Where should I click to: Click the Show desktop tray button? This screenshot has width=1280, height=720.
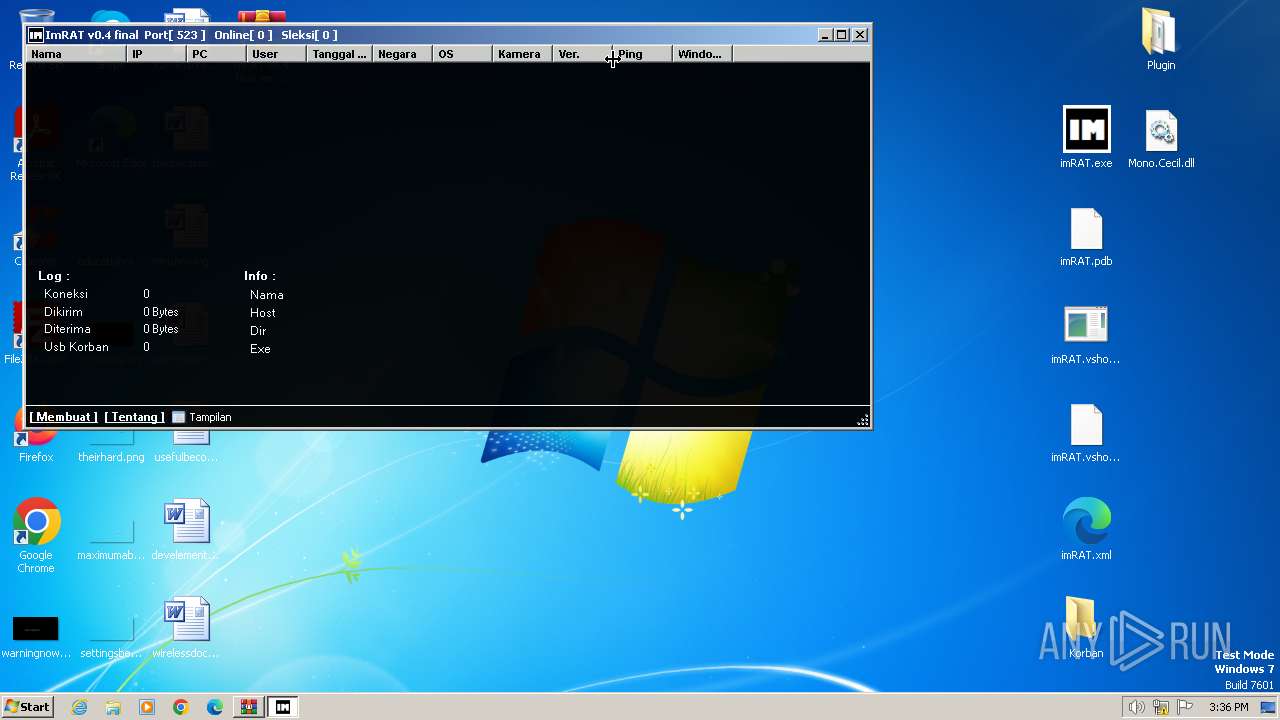(x=1268, y=707)
